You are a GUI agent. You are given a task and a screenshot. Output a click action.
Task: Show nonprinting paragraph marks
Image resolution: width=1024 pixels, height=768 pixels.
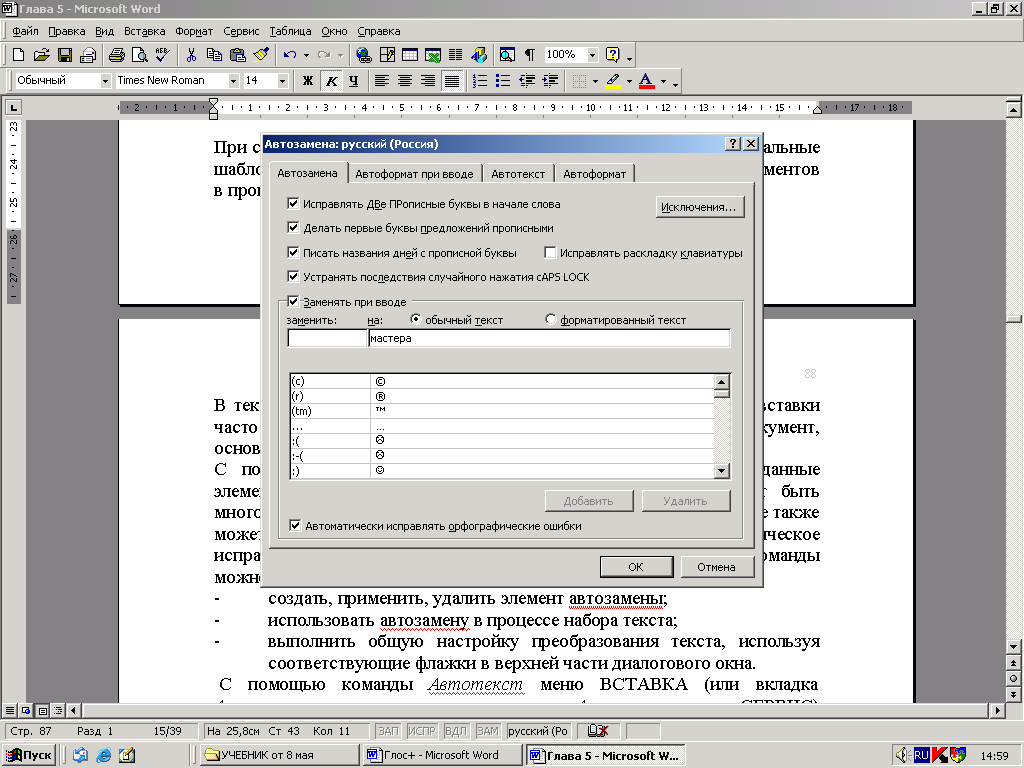(x=530, y=55)
